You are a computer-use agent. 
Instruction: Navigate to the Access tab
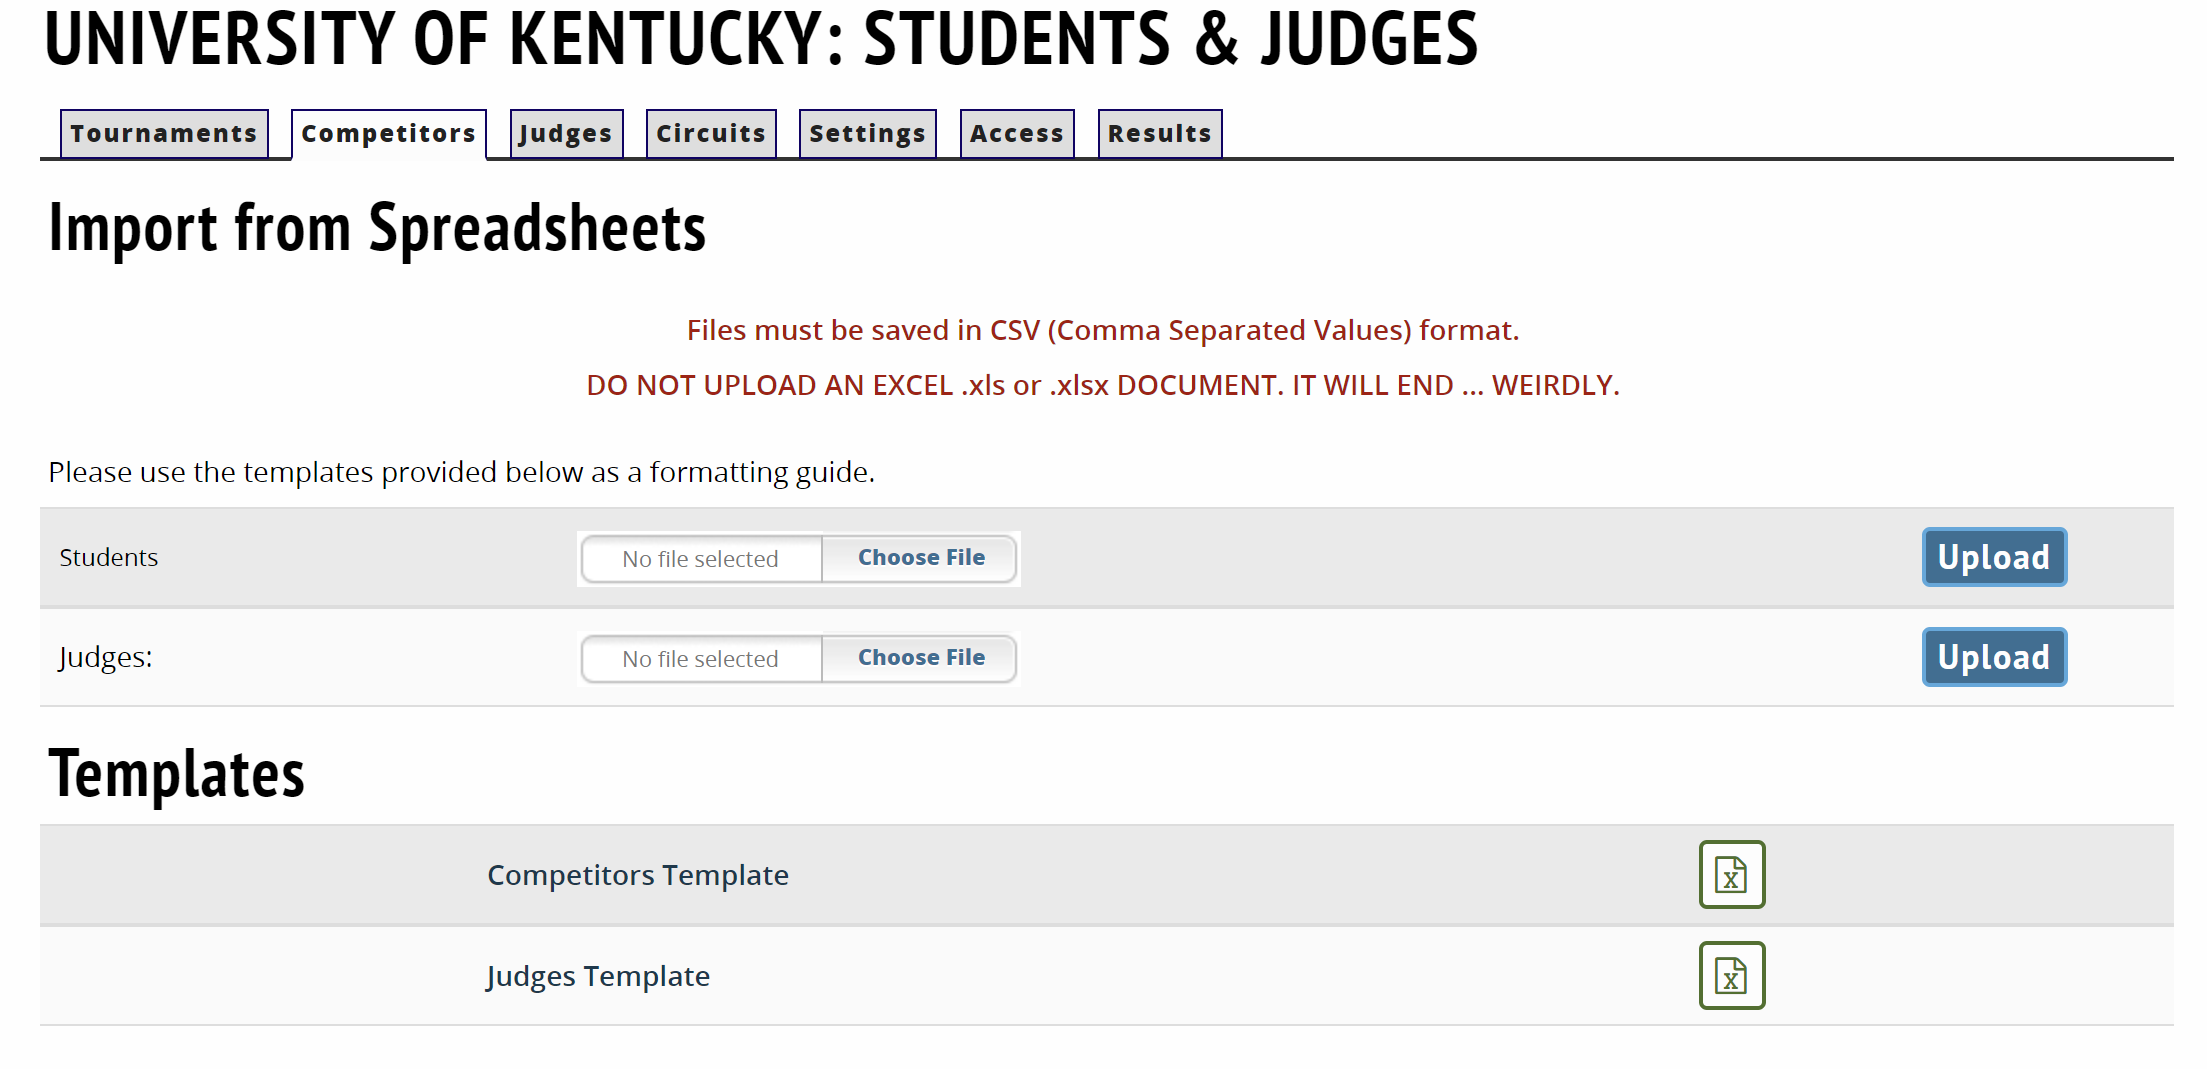coord(1017,134)
